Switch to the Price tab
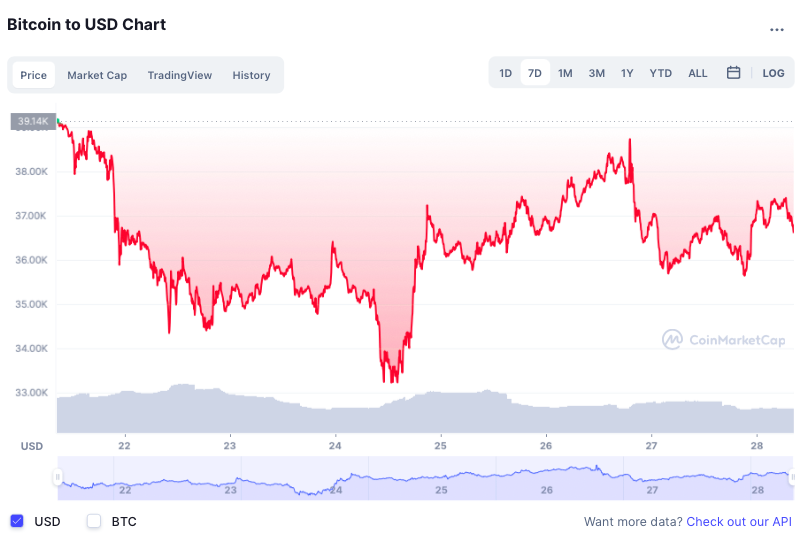 [33, 75]
